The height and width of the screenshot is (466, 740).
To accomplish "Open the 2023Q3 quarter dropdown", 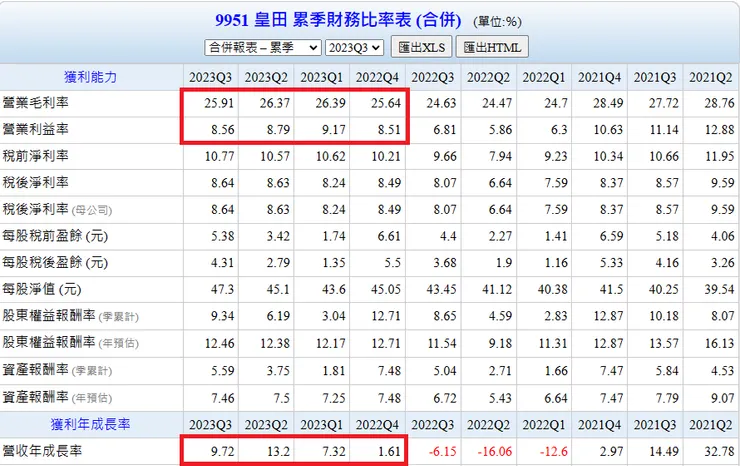I will [x=354, y=48].
